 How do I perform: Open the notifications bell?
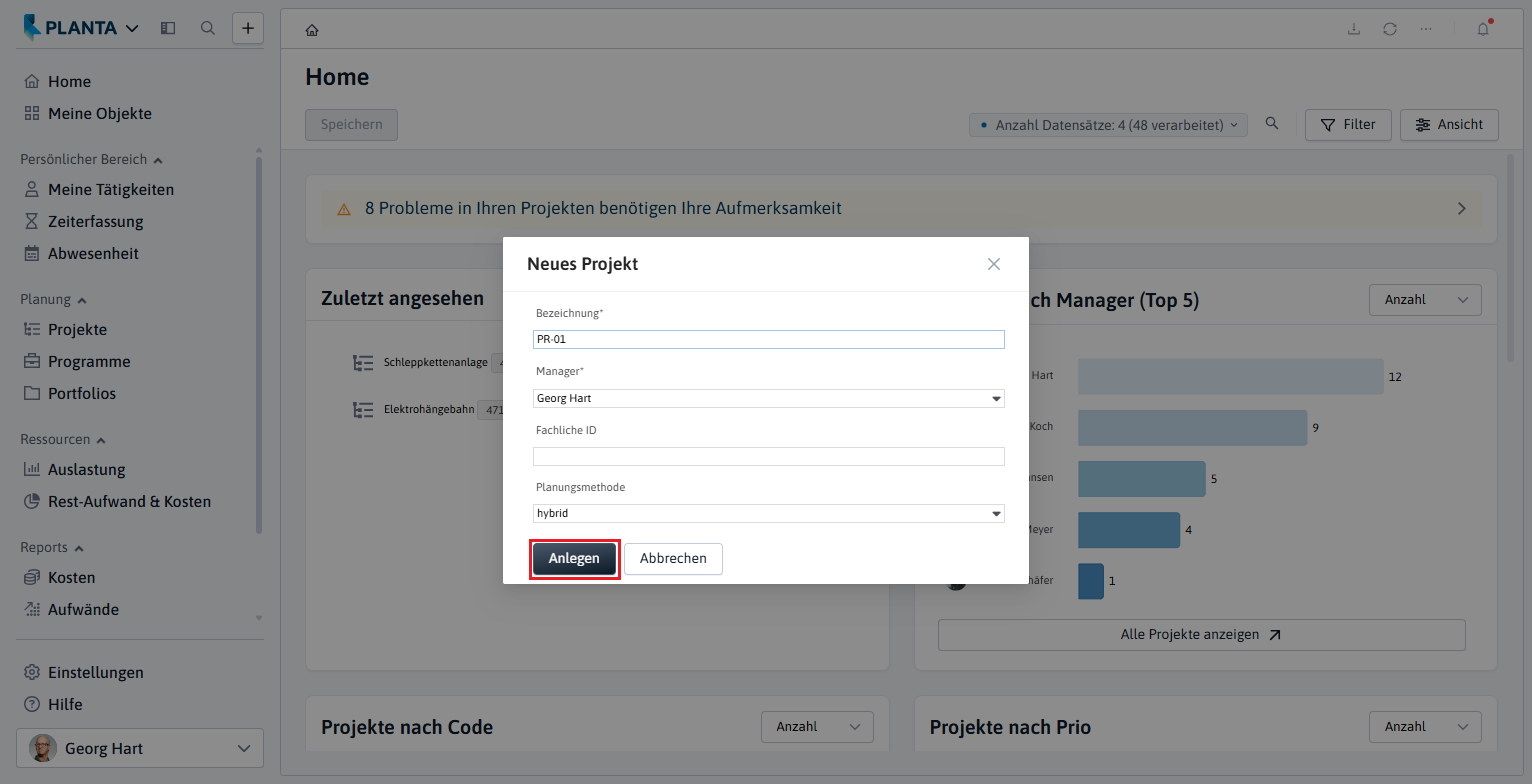[x=1484, y=28]
